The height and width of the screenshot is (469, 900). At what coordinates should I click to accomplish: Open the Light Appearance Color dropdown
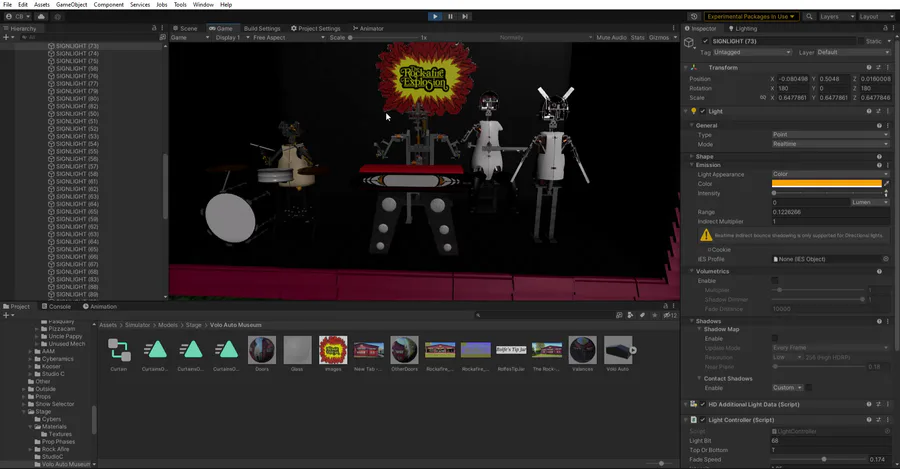pyautogui.click(x=830, y=174)
